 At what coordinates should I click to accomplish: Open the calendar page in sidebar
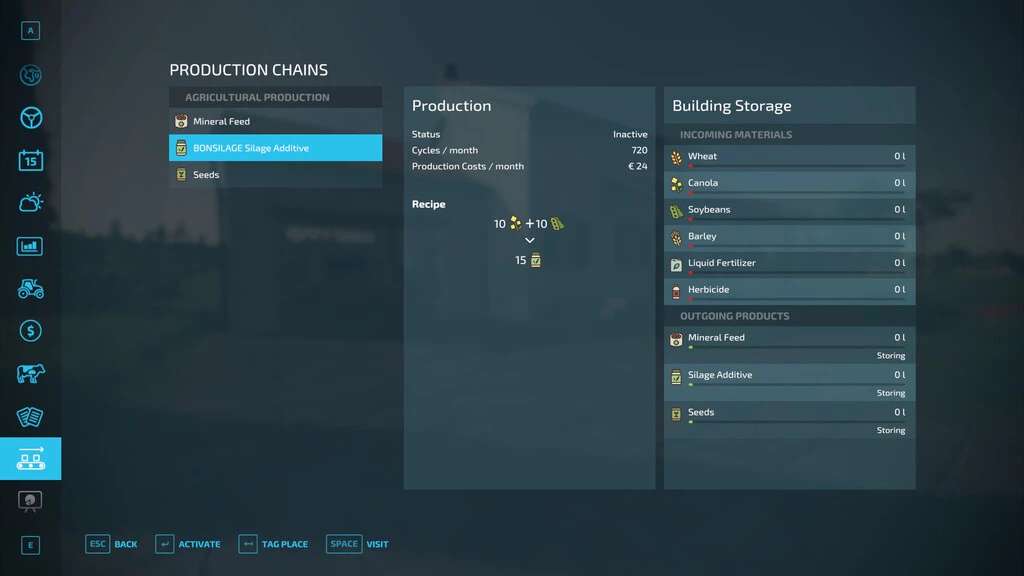[30, 160]
